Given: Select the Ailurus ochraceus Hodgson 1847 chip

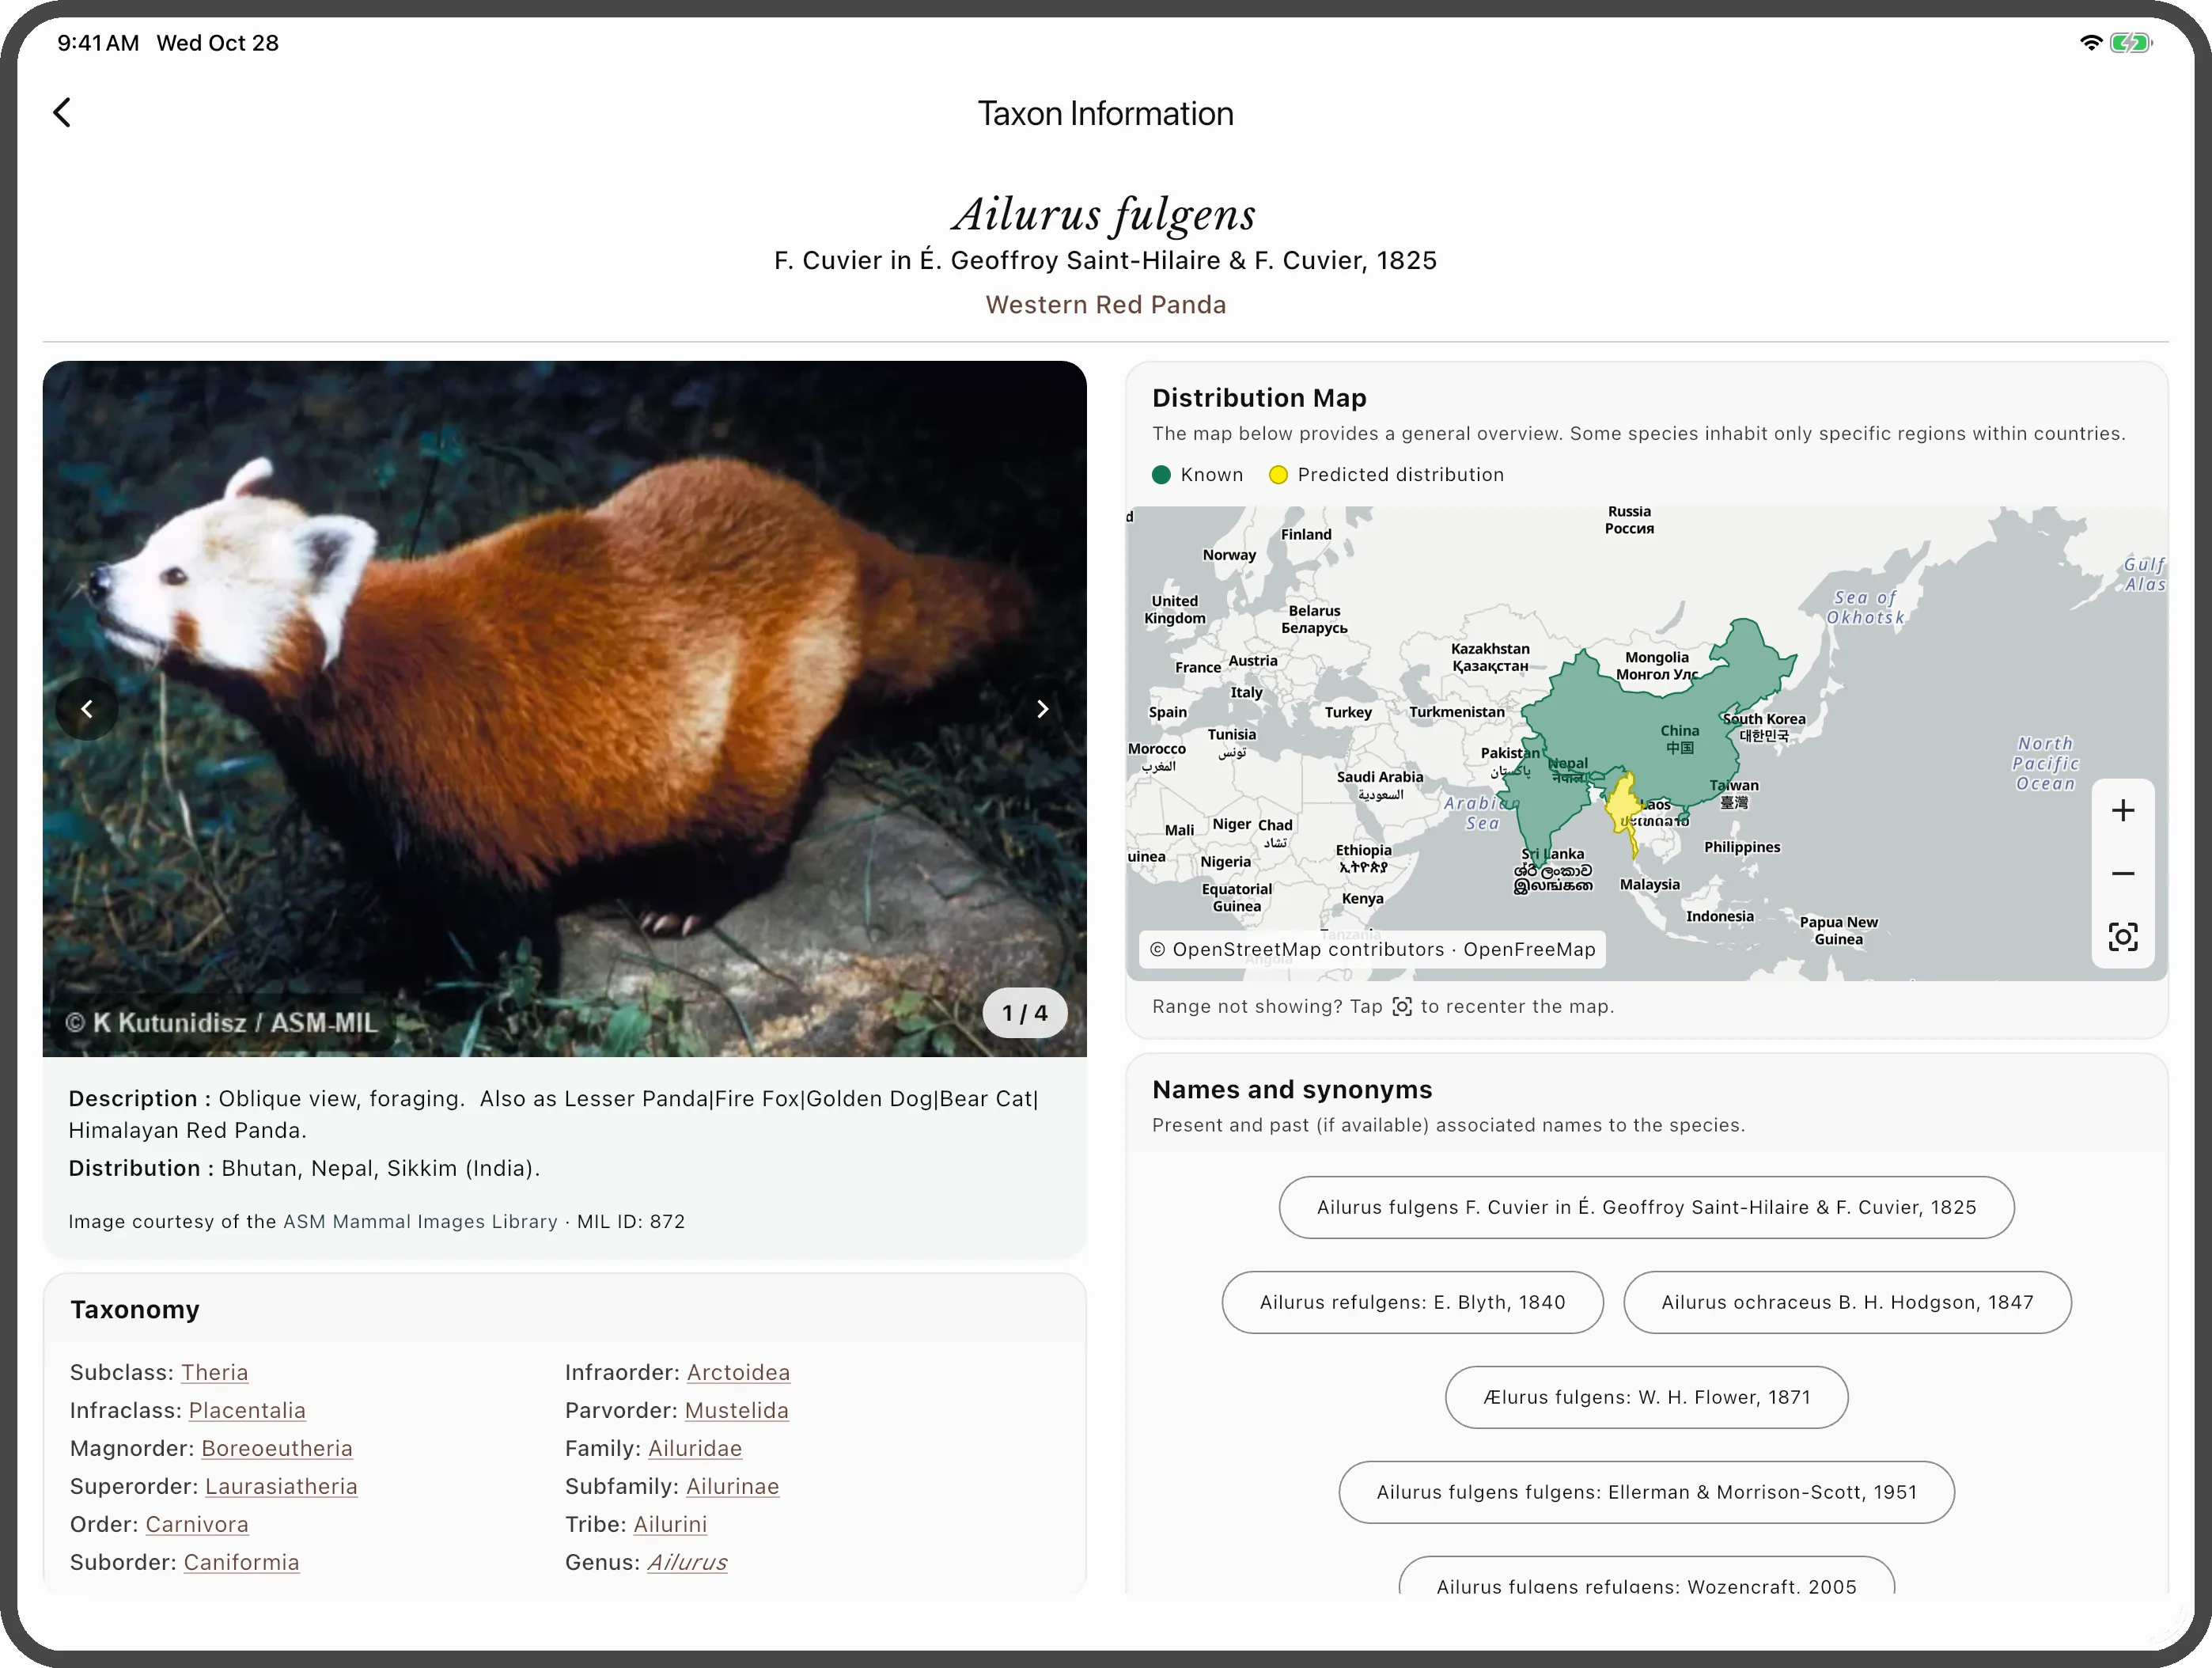Looking at the screenshot, I should [1847, 1302].
